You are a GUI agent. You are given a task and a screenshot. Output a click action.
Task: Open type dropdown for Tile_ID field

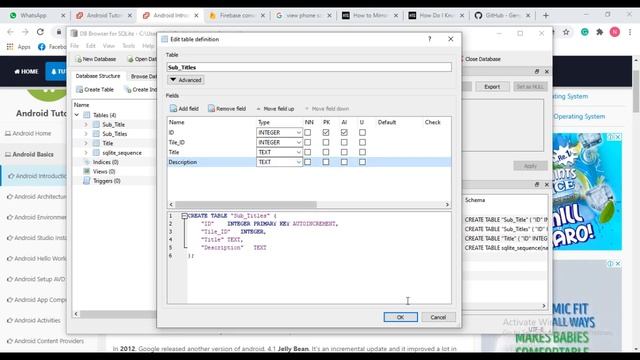coord(279,142)
